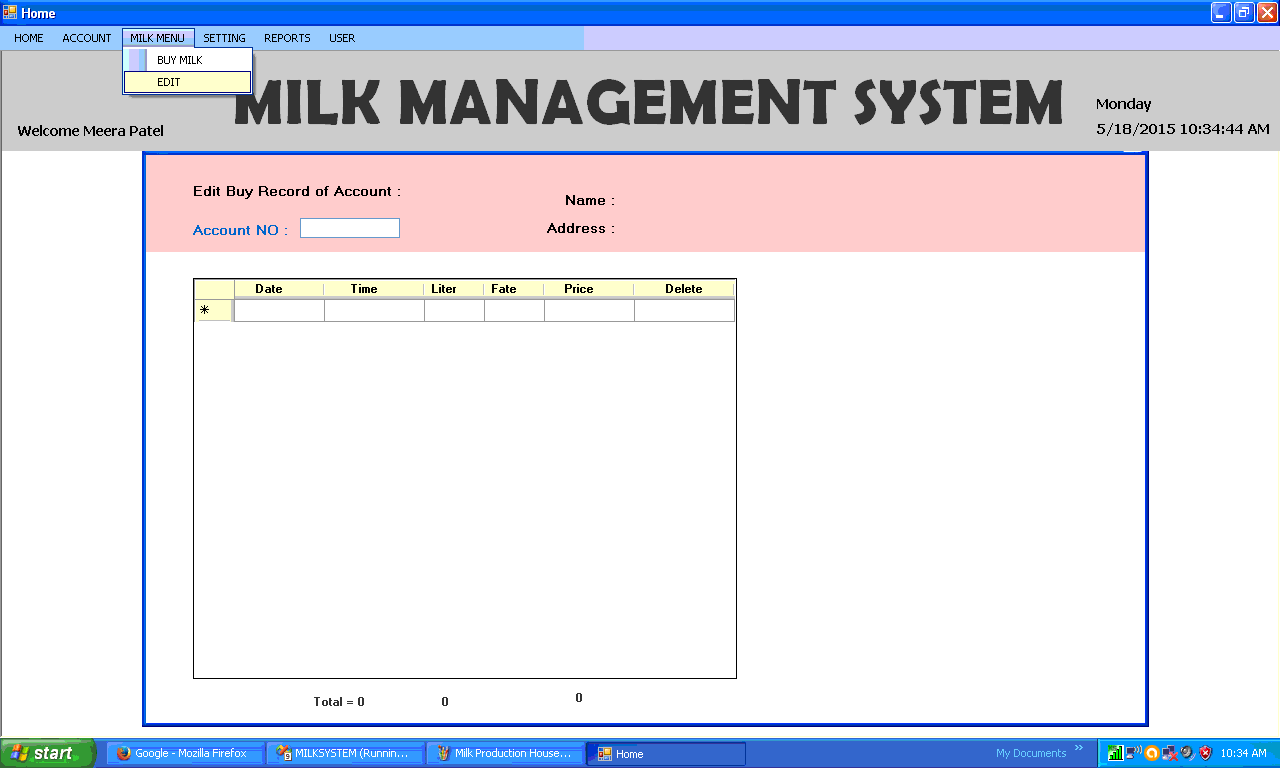Viewport: 1280px width, 768px height.
Task: Click the empty Liter cell in new row
Action: tap(454, 311)
